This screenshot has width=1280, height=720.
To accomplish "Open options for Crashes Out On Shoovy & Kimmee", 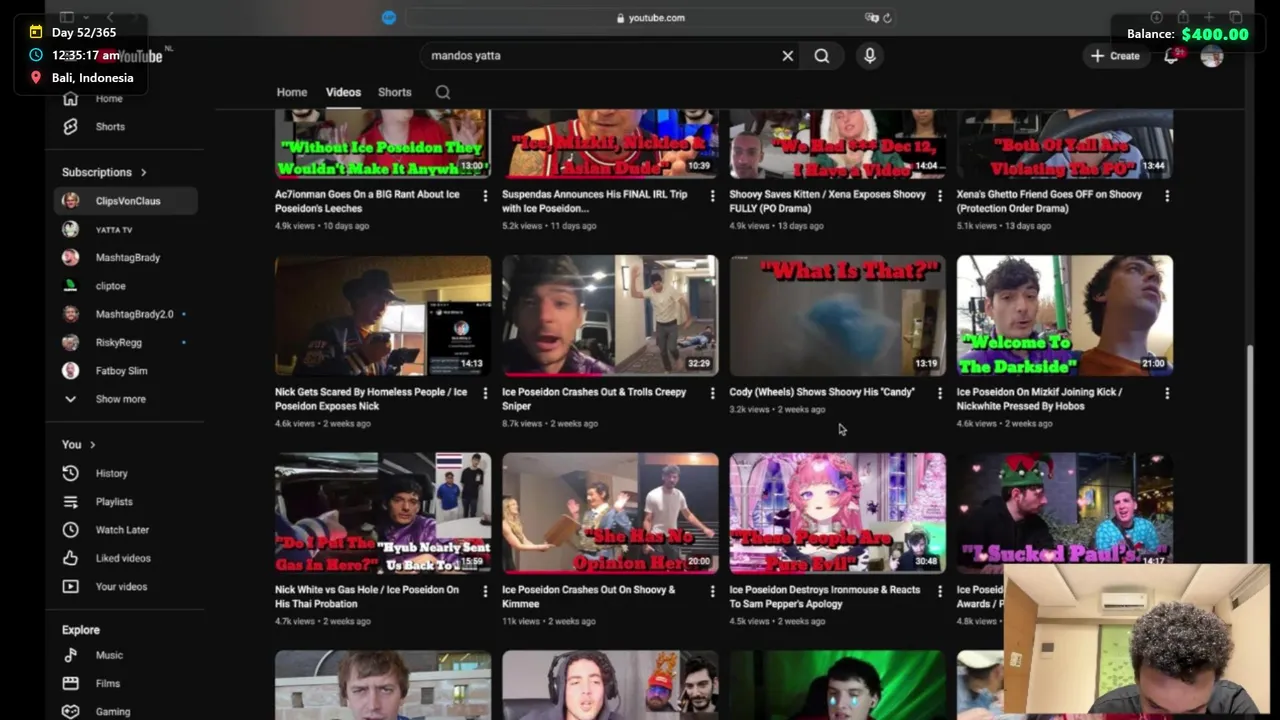I will [713, 592].
